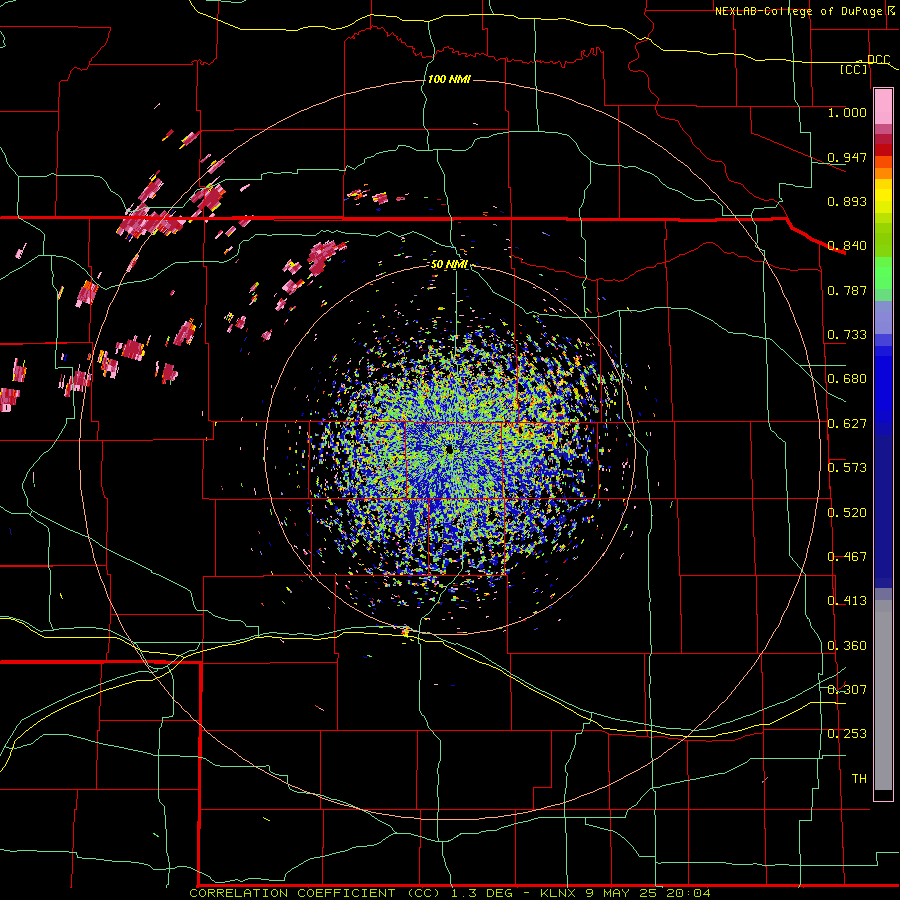900x900 pixels.
Task: Select the 0.840 value on the color scale
Action: point(847,246)
